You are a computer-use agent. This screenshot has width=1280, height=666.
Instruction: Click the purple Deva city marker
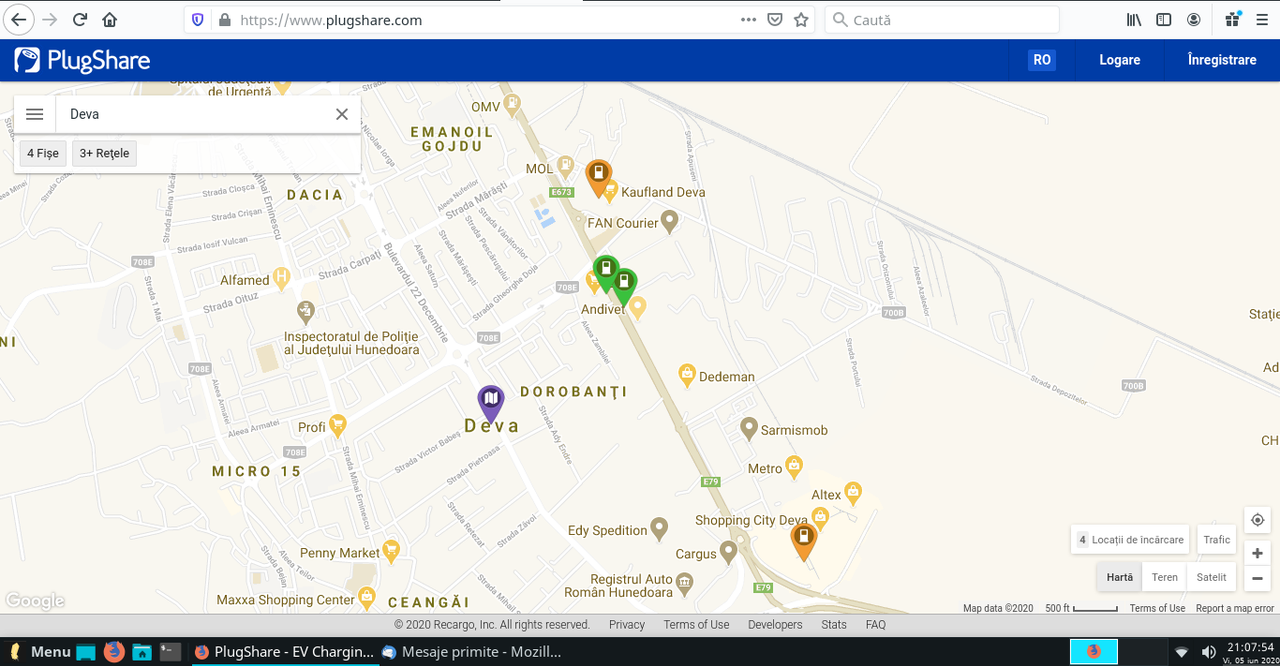tap(490, 403)
